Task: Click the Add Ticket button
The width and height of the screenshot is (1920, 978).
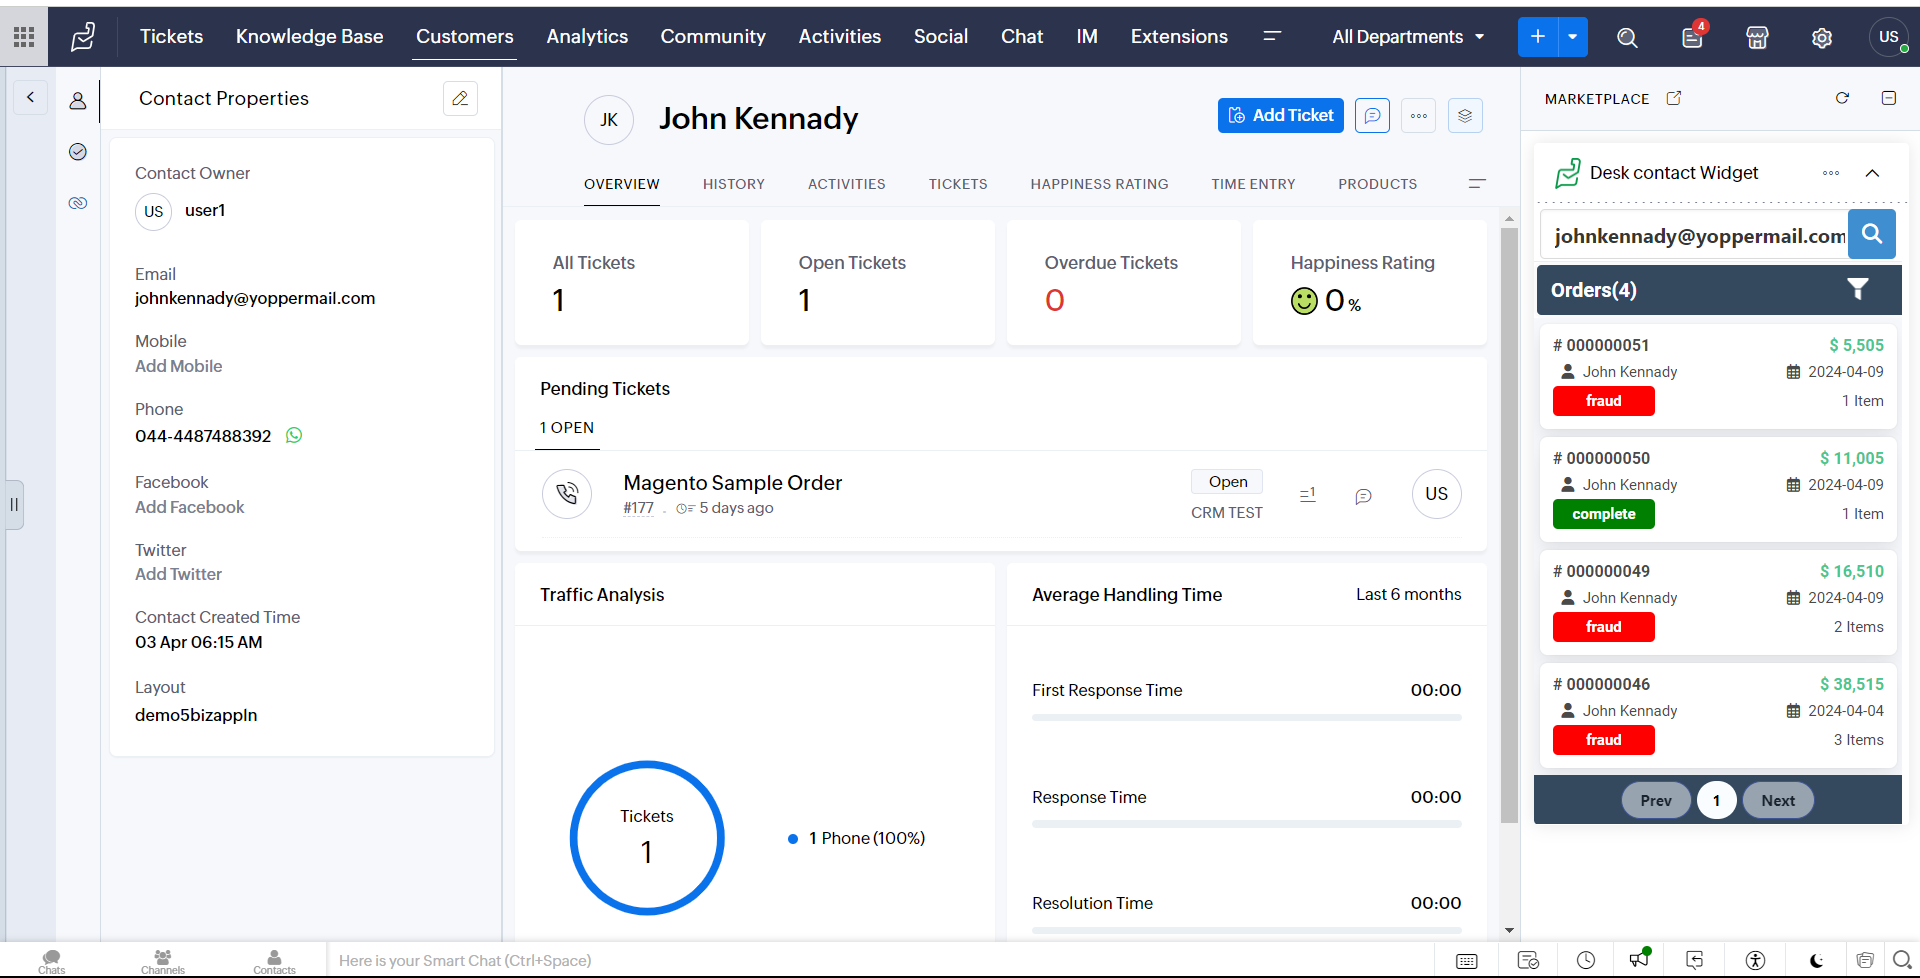Action: [1280, 115]
